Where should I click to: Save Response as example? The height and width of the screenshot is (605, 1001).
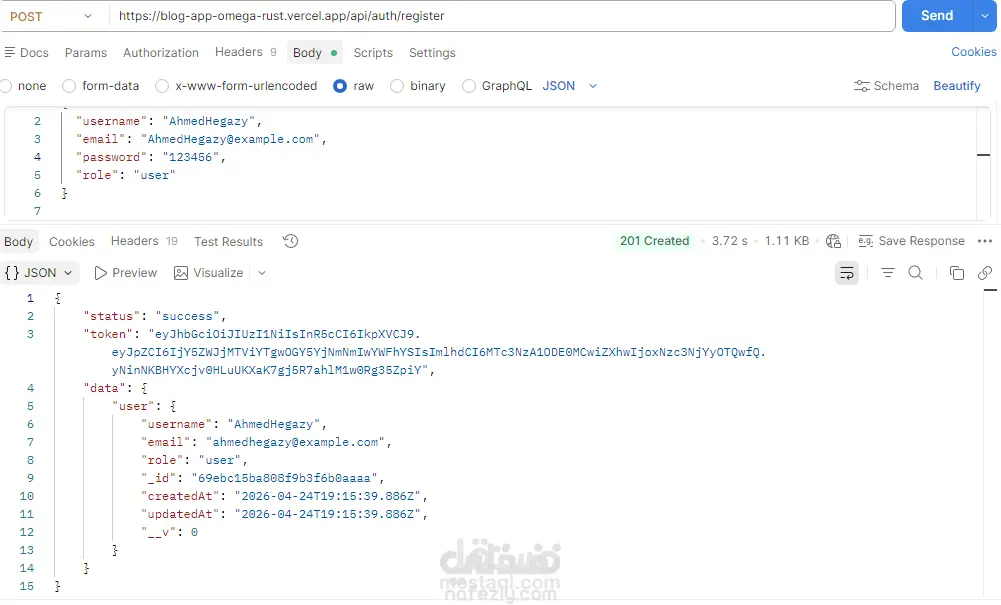(911, 241)
